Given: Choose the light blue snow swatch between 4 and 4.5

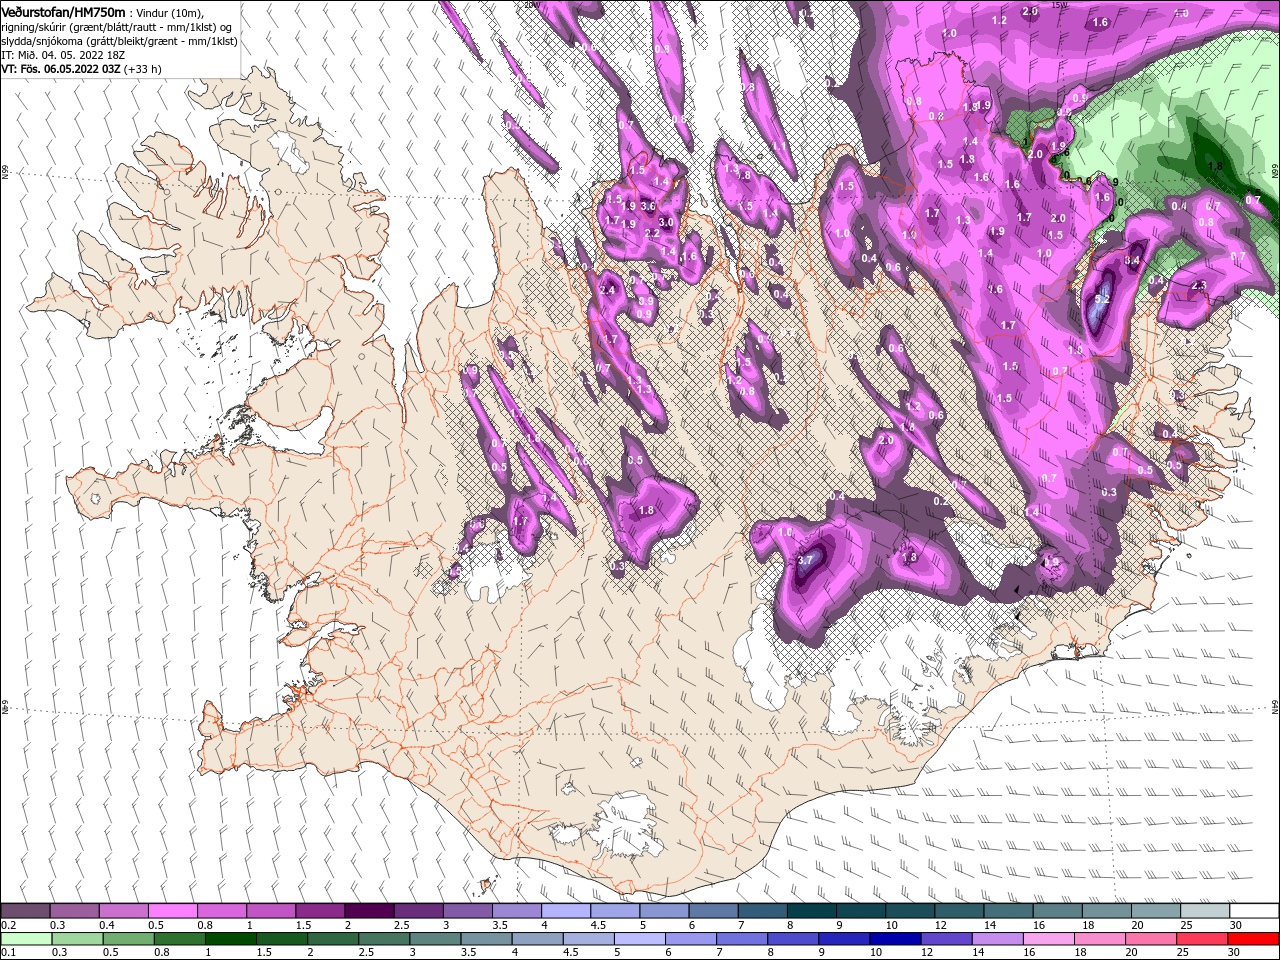Looking at the screenshot, I should [565, 911].
